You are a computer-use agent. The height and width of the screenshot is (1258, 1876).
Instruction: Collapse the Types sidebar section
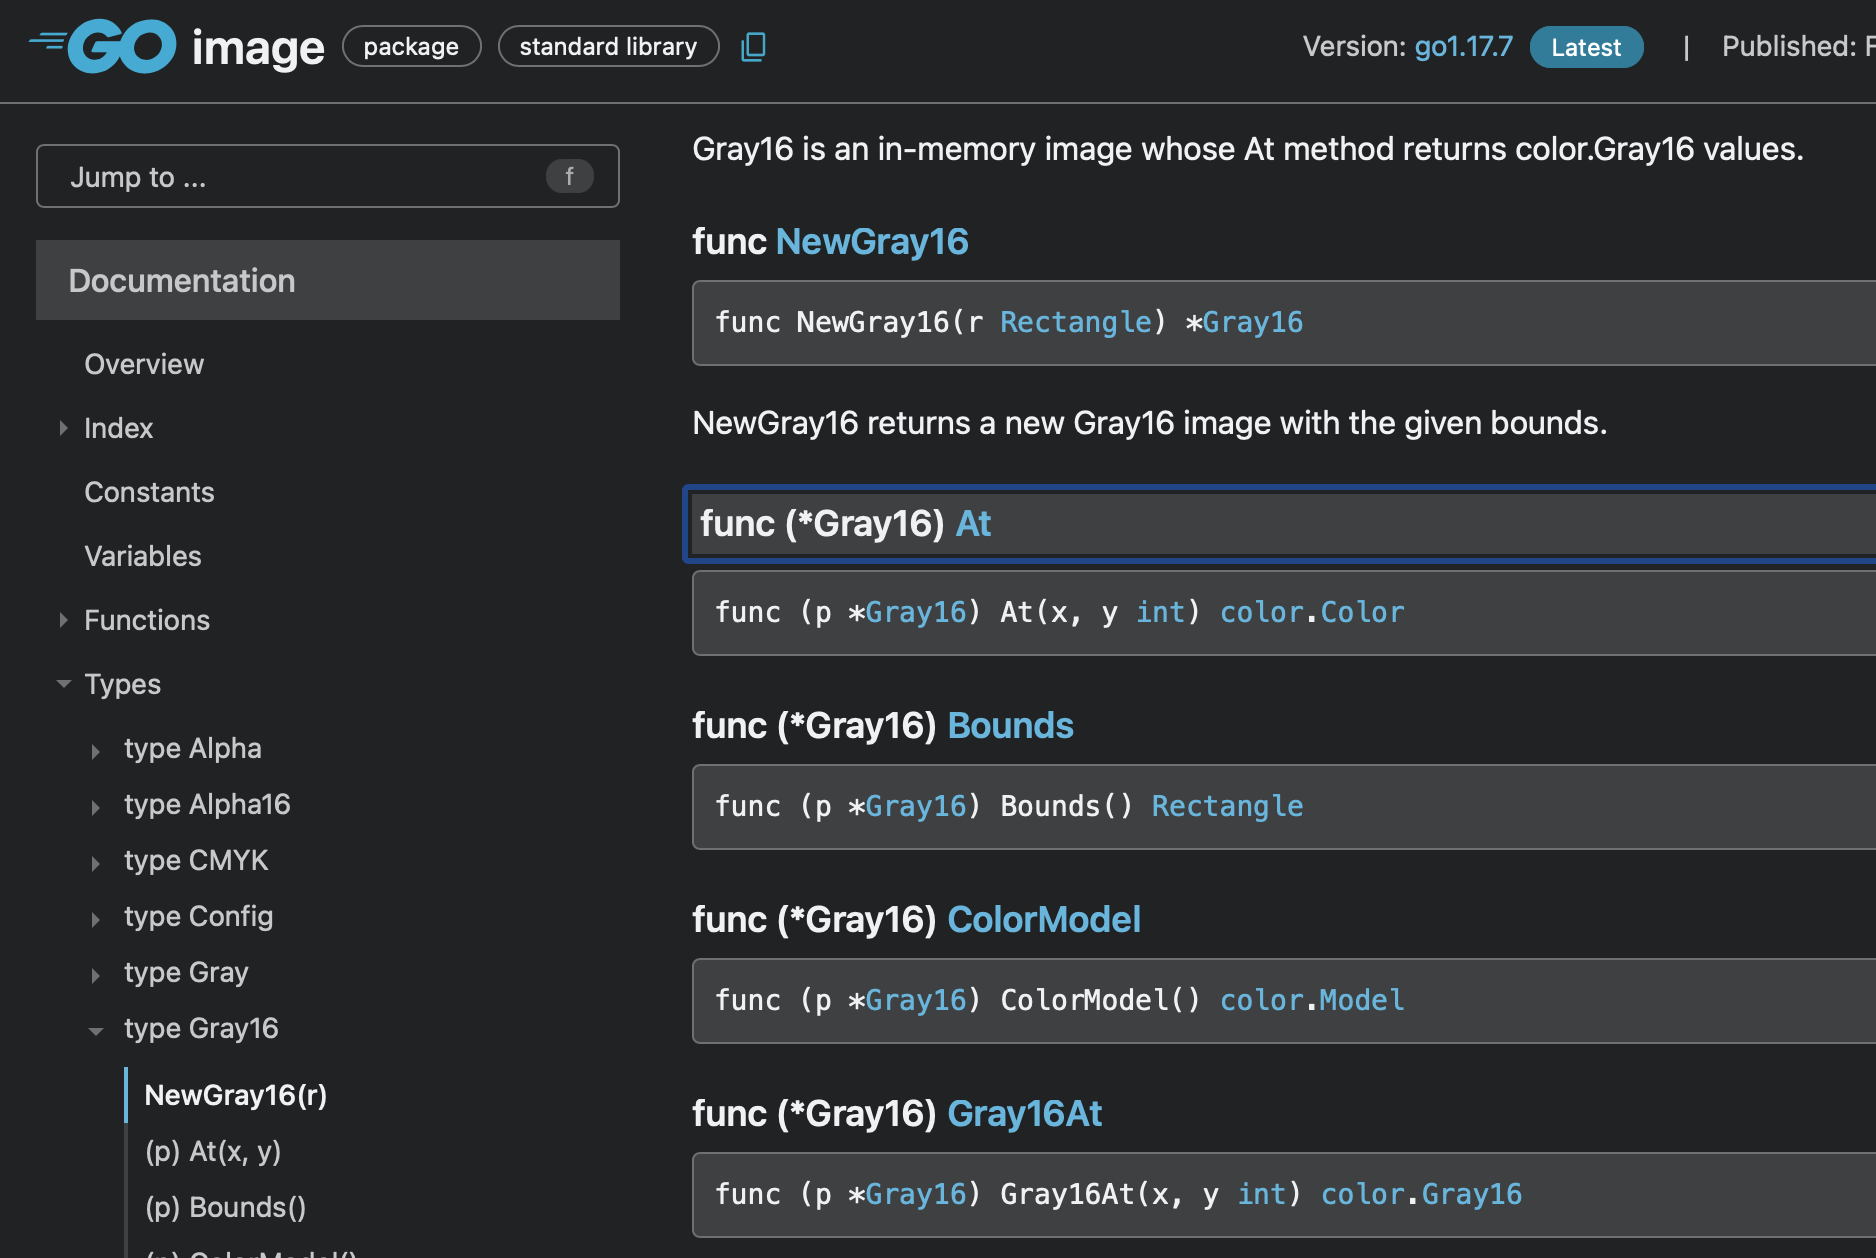click(63, 683)
